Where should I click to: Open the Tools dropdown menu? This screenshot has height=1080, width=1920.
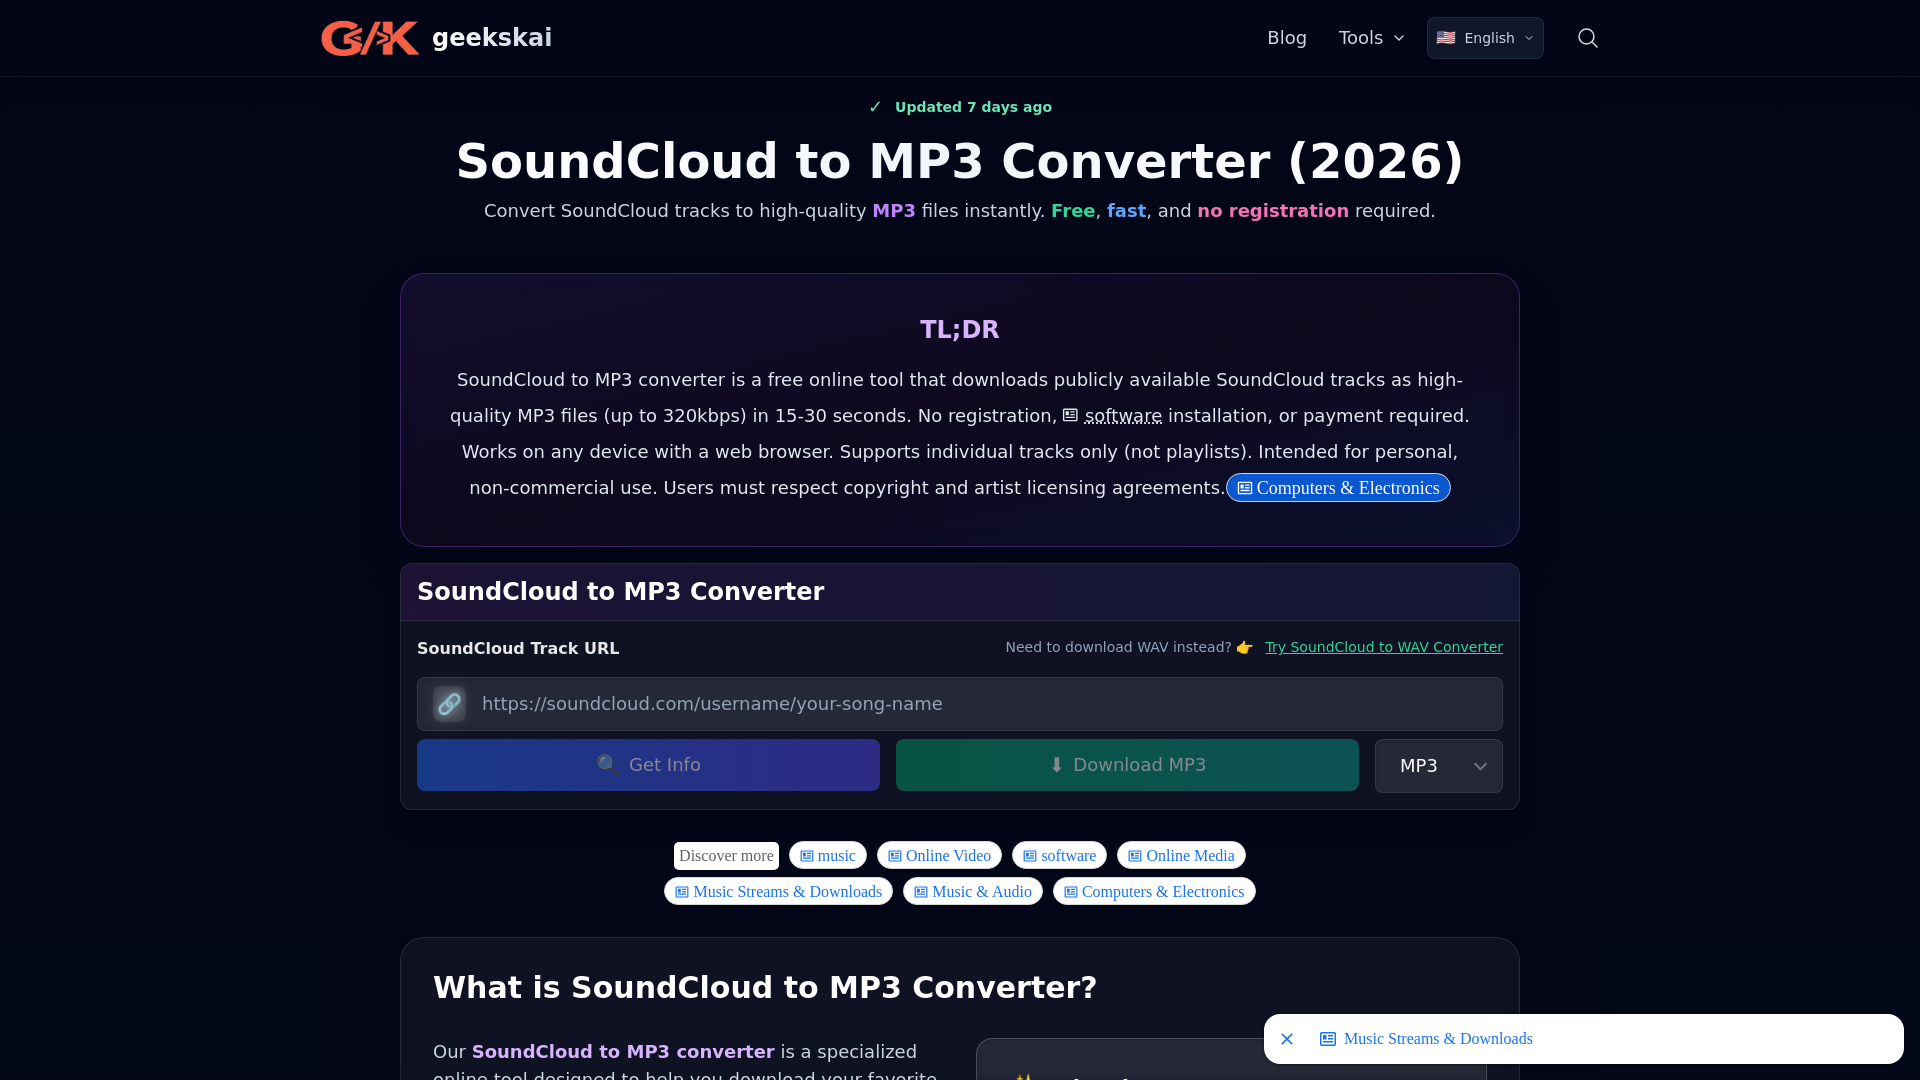[x=1371, y=38]
